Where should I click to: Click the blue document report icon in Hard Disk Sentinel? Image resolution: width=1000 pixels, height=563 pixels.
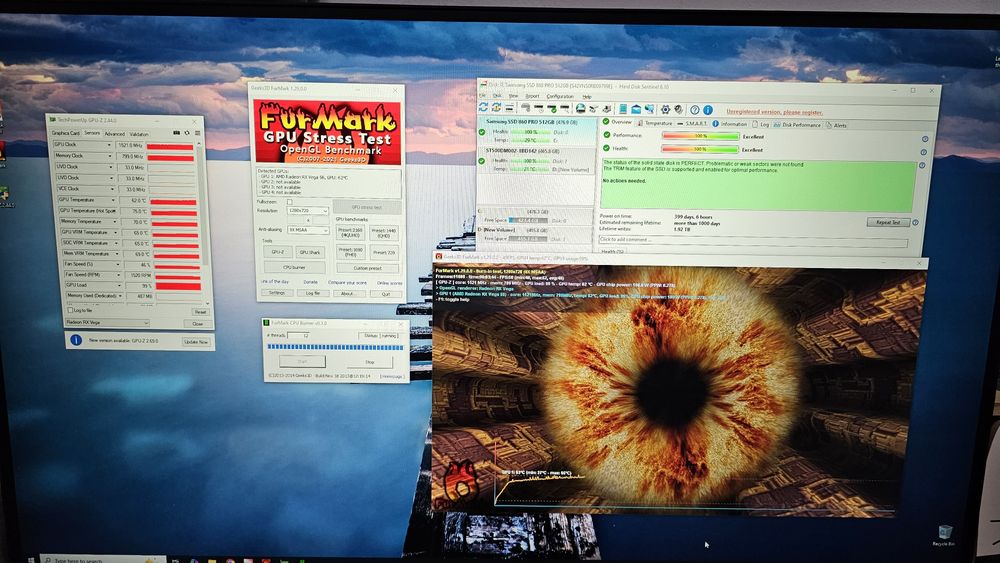coord(622,108)
